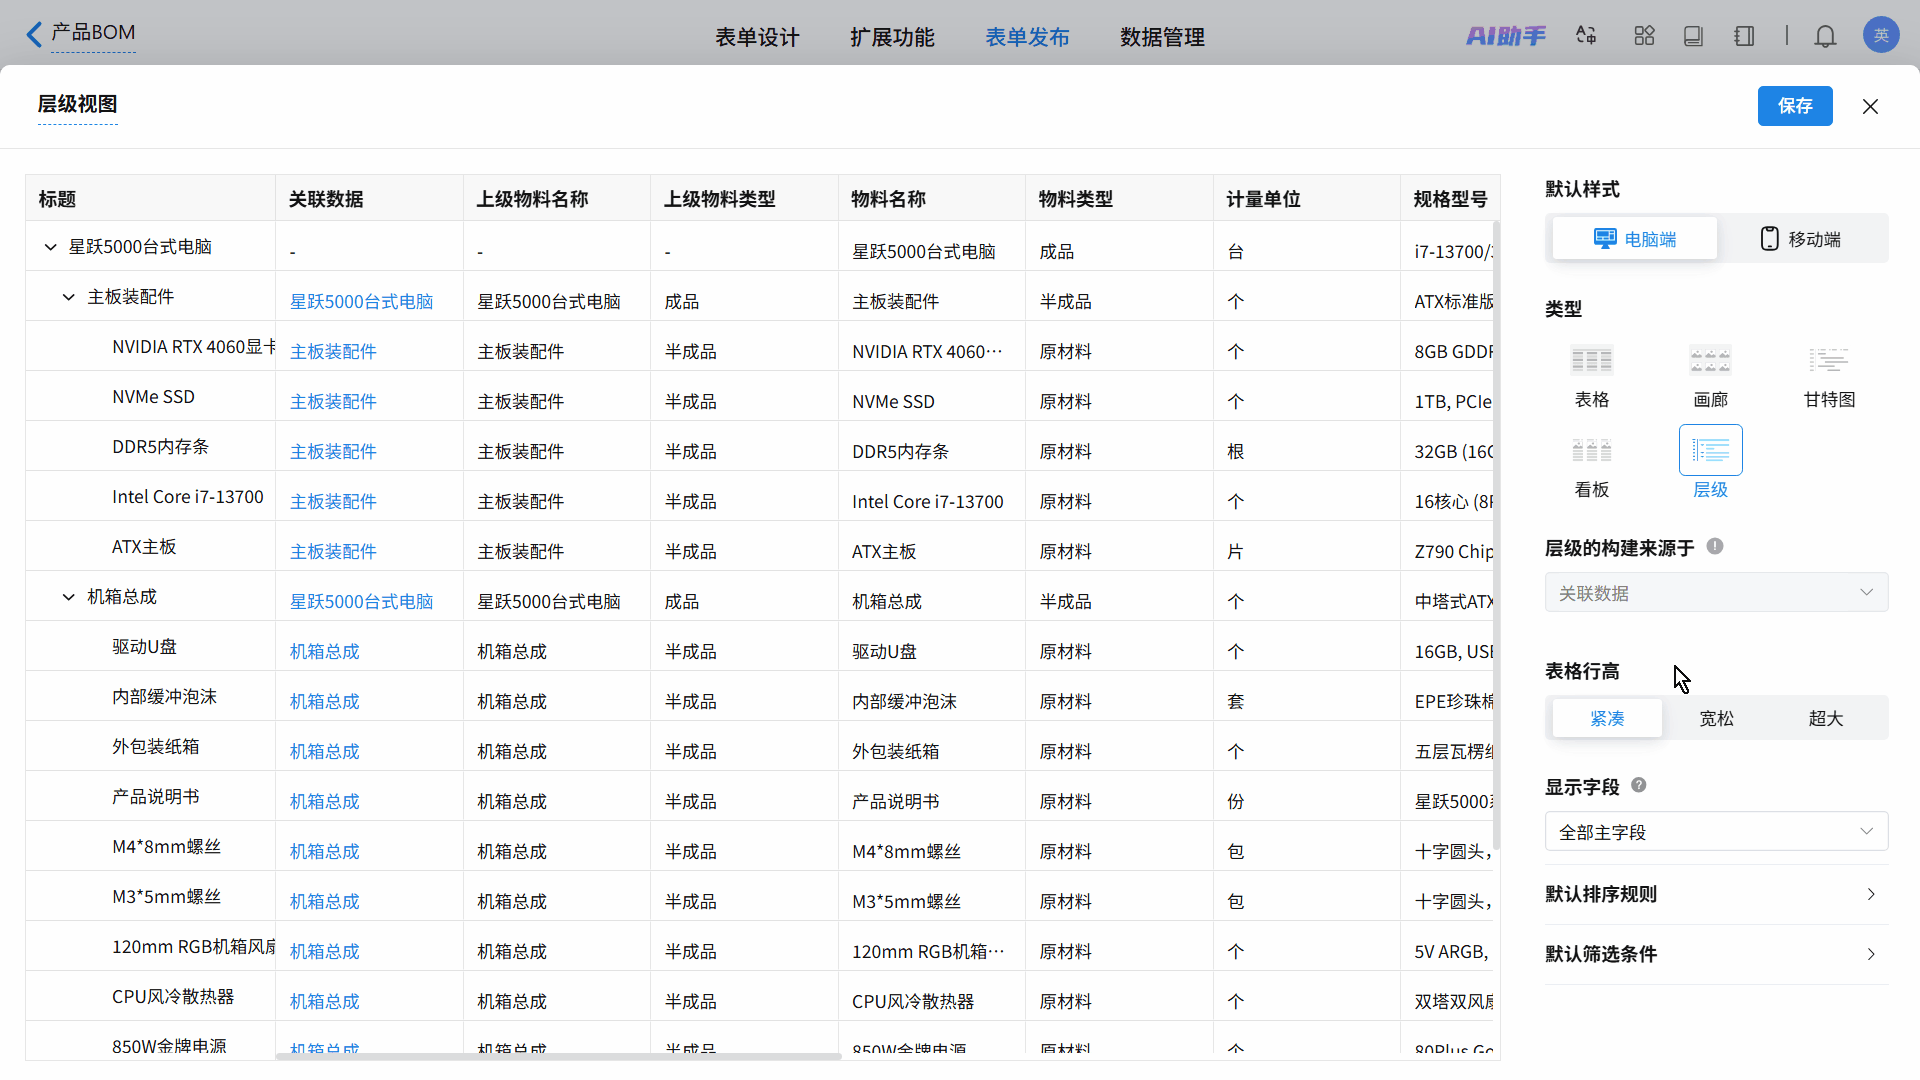Click the back arrow beside 产品BOM
The image size is (1920, 1080).
click(x=34, y=35)
